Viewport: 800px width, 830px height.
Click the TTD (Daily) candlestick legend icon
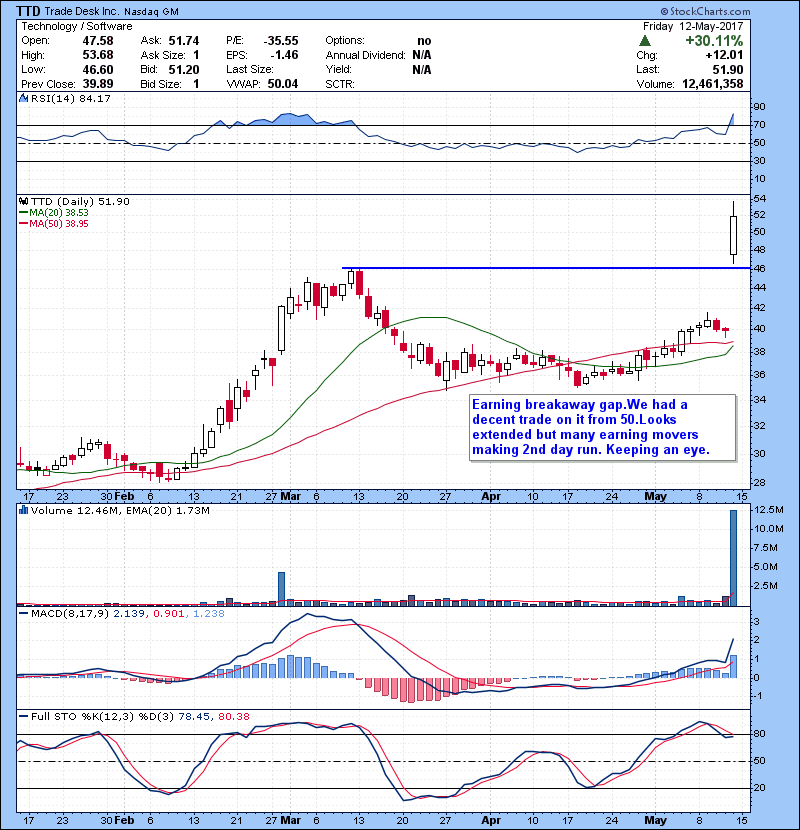(22, 201)
